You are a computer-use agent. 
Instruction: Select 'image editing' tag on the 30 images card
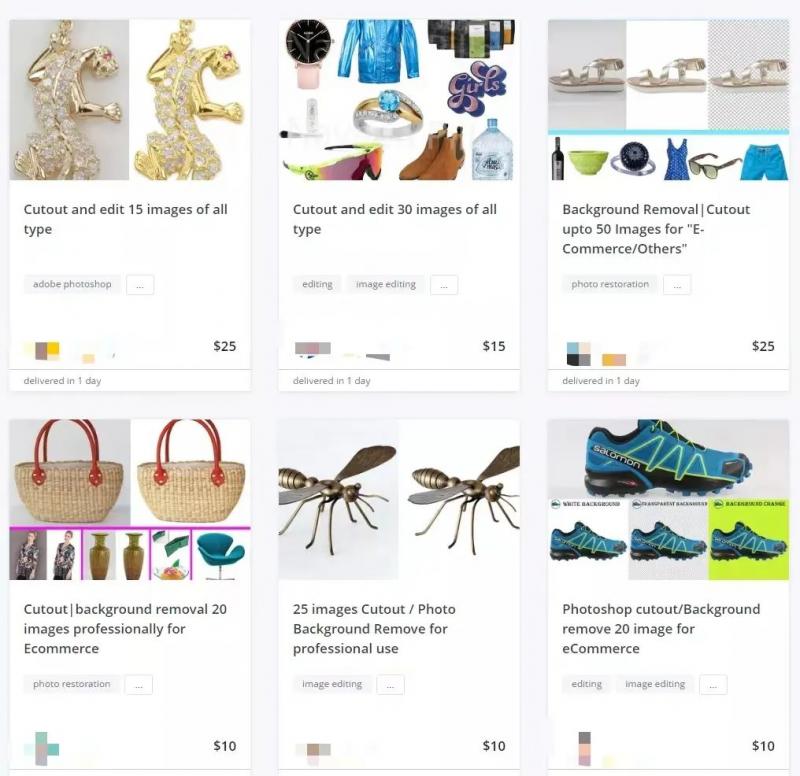pos(386,284)
